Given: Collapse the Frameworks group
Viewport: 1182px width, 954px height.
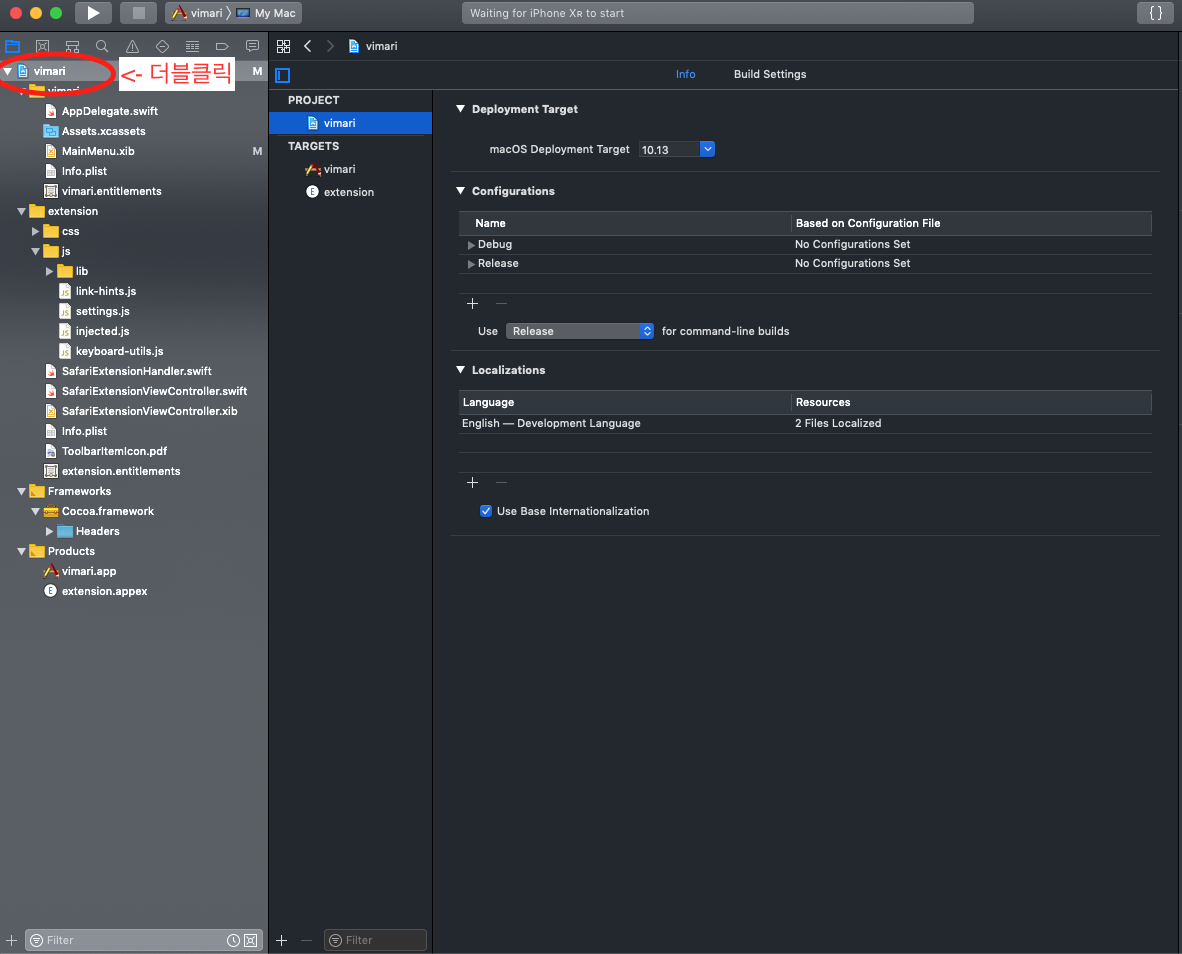Looking at the screenshot, I should pos(21,491).
